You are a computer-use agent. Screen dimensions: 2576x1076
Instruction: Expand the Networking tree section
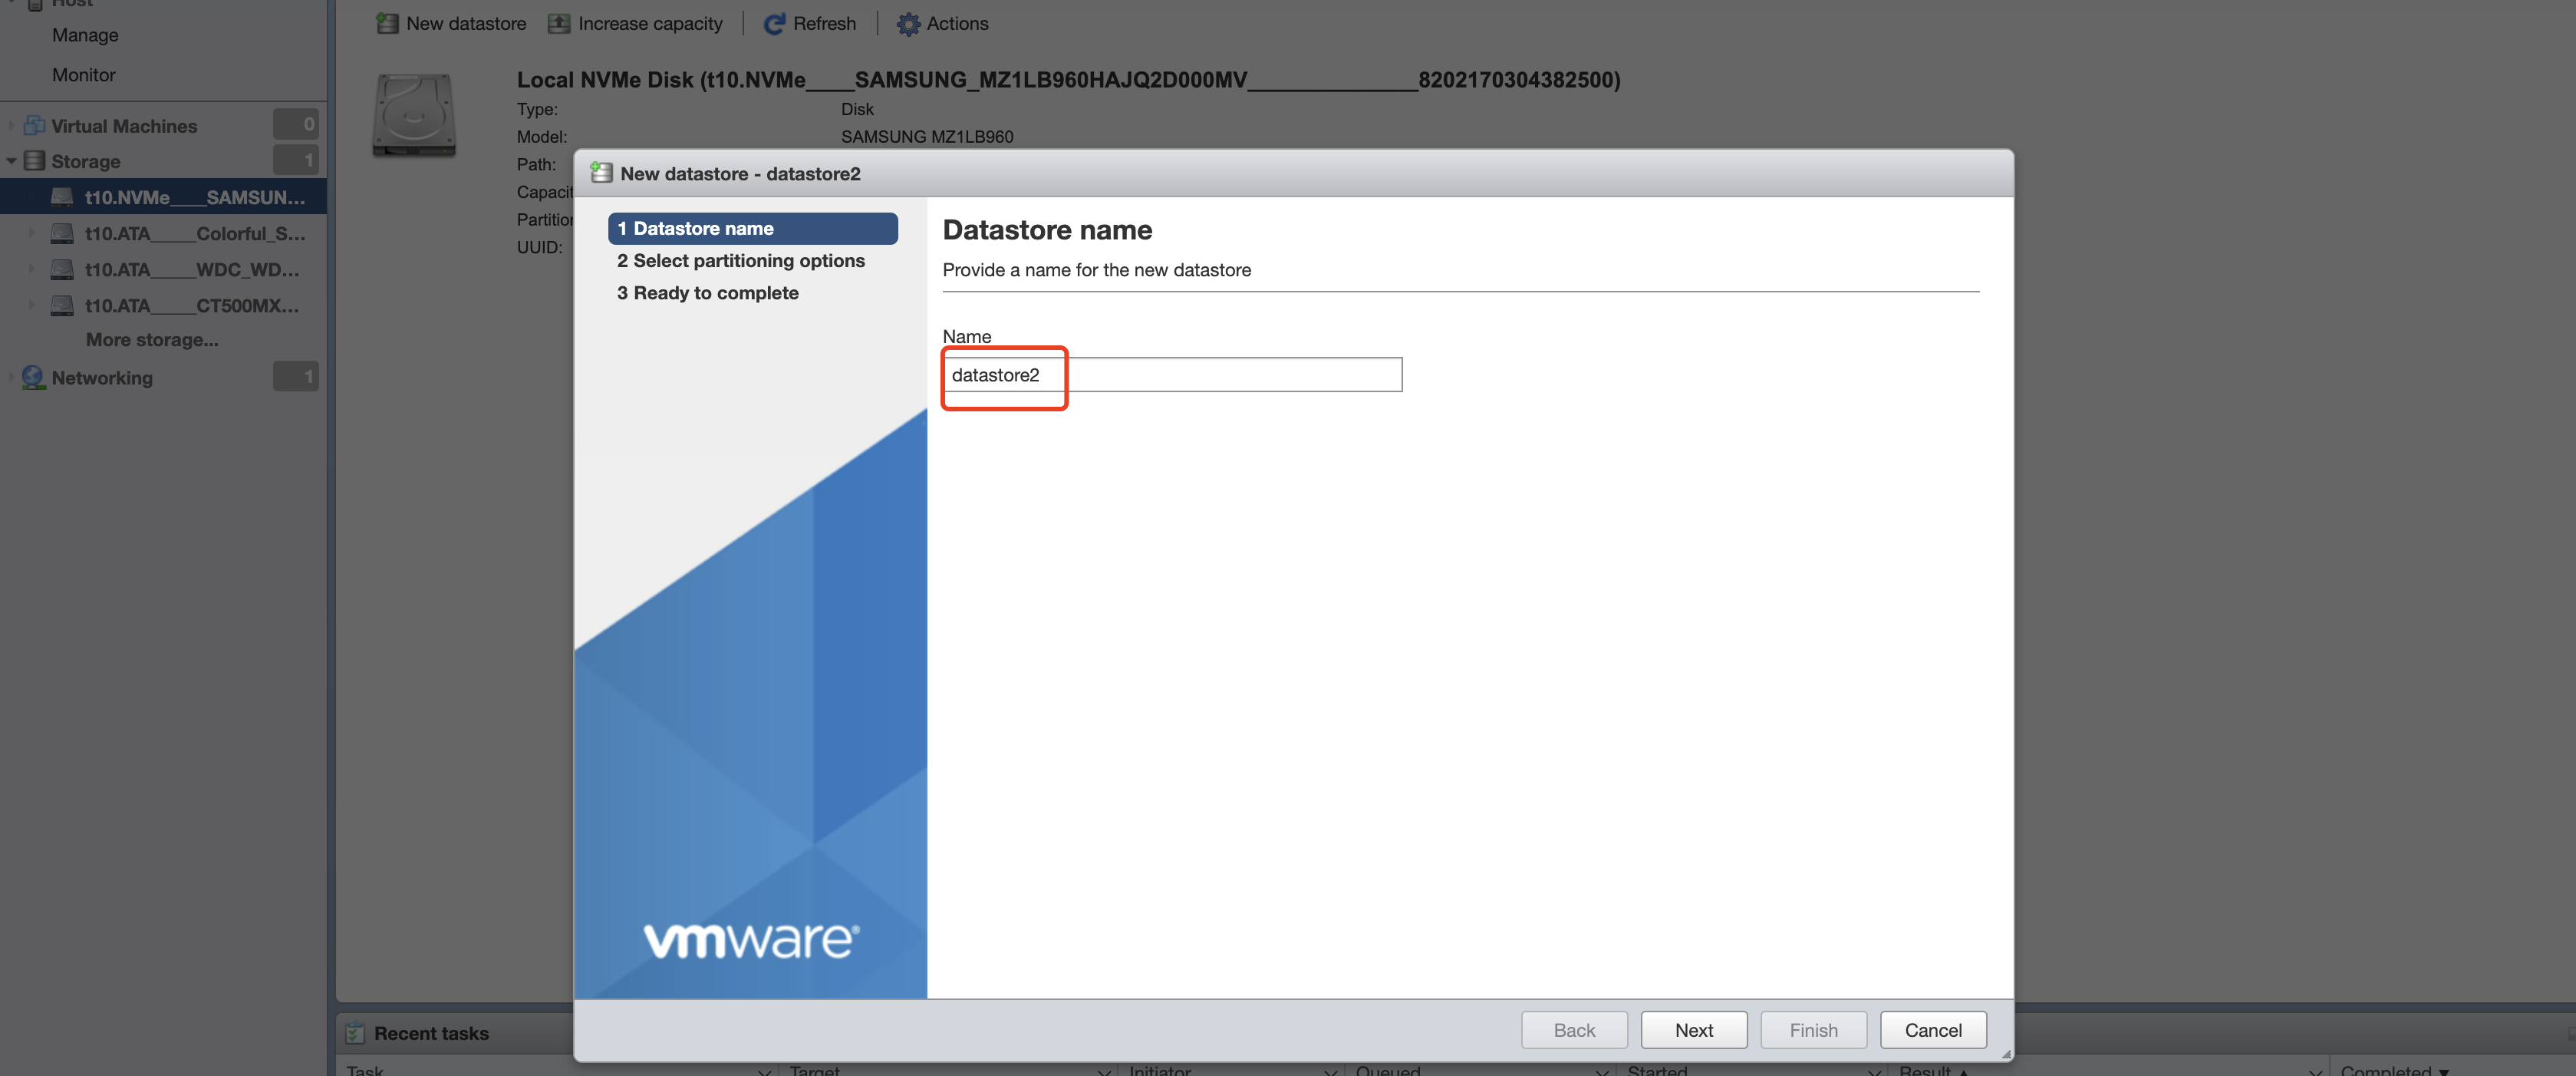coord(11,377)
